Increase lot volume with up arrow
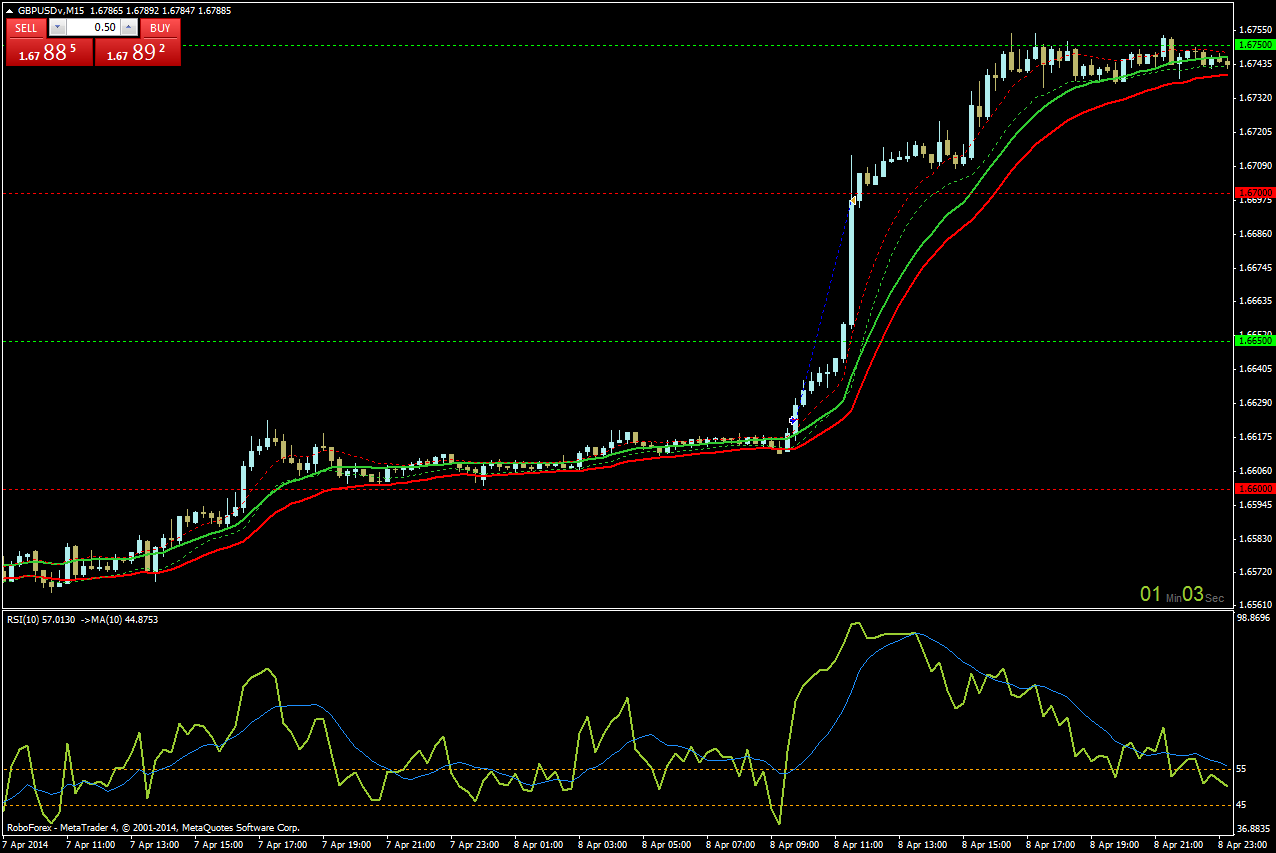The image size is (1276, 853). [x=129, y=28]
